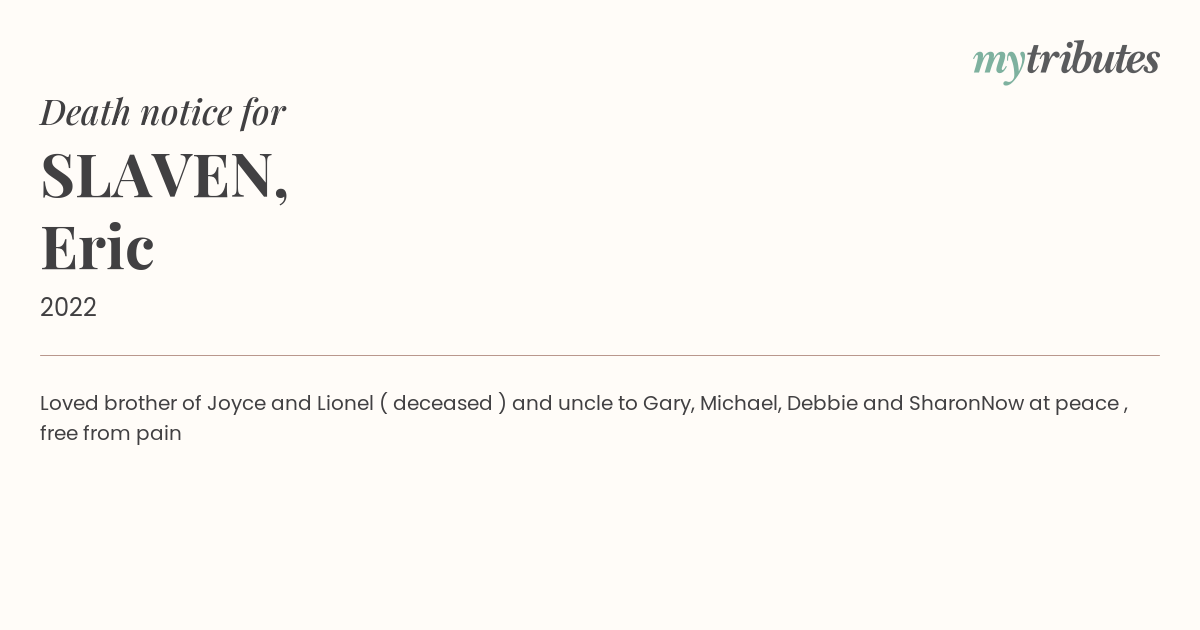Click the name "Michael" in the notice

click(739, 403)
